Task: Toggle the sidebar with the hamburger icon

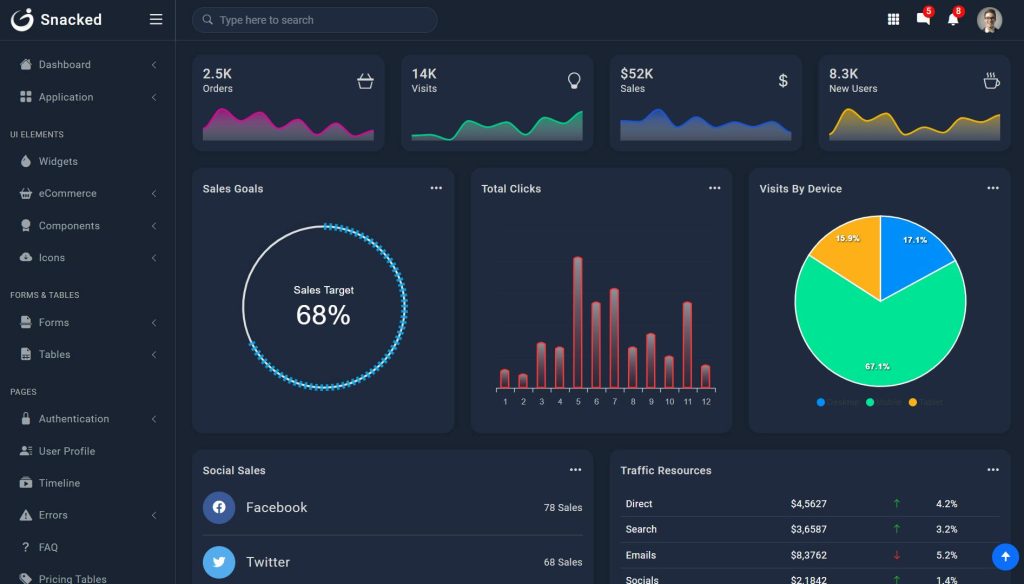Action: pos(155,18)
